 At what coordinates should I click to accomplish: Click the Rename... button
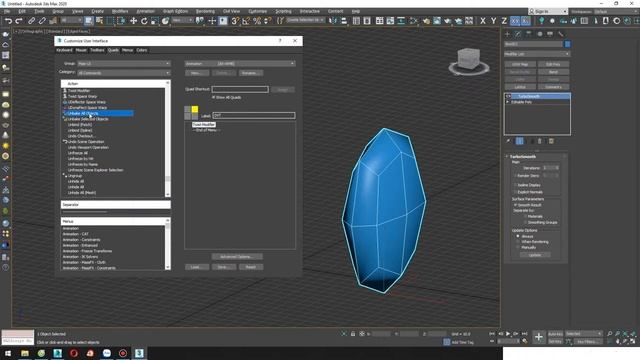pyautogui.click(x=251, y=73)
